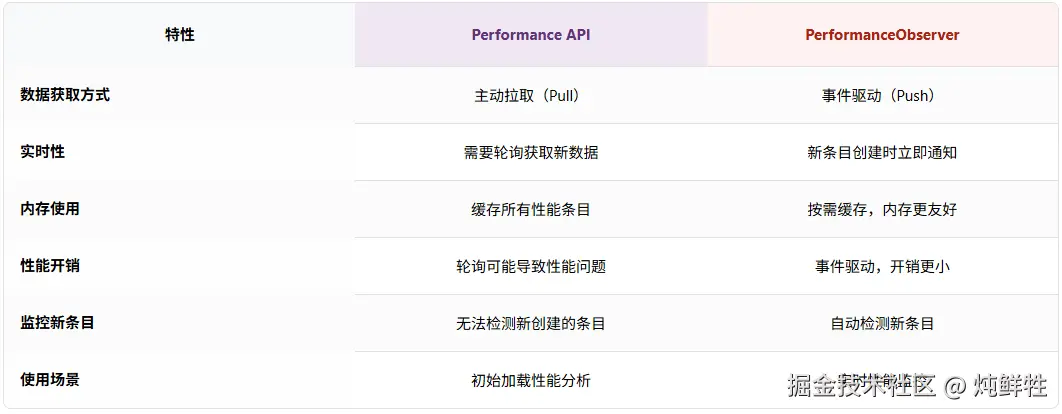
Task: Select the 需要轮询获取新数据 cell
Action: (531, 153)
